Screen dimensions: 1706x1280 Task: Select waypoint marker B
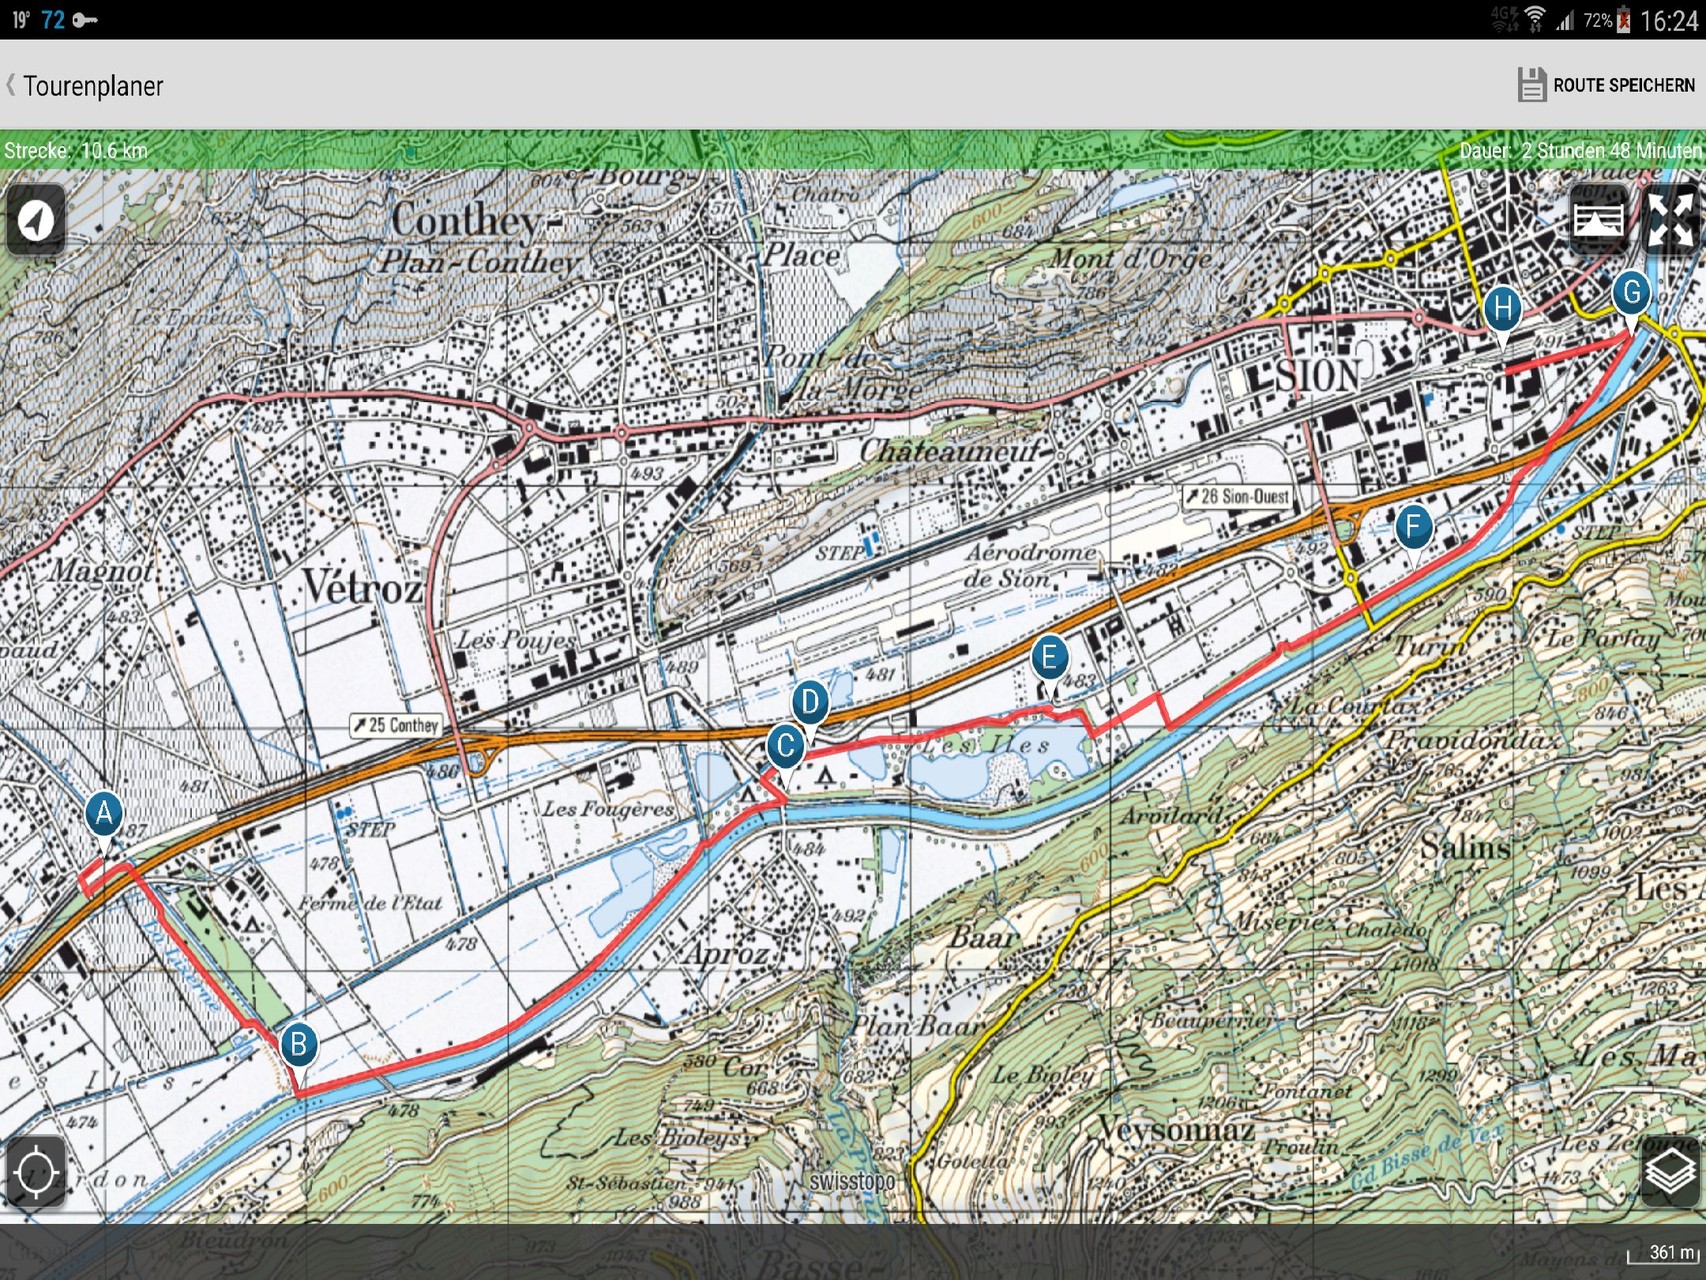pyautogui.click(x=298, y=1046)
